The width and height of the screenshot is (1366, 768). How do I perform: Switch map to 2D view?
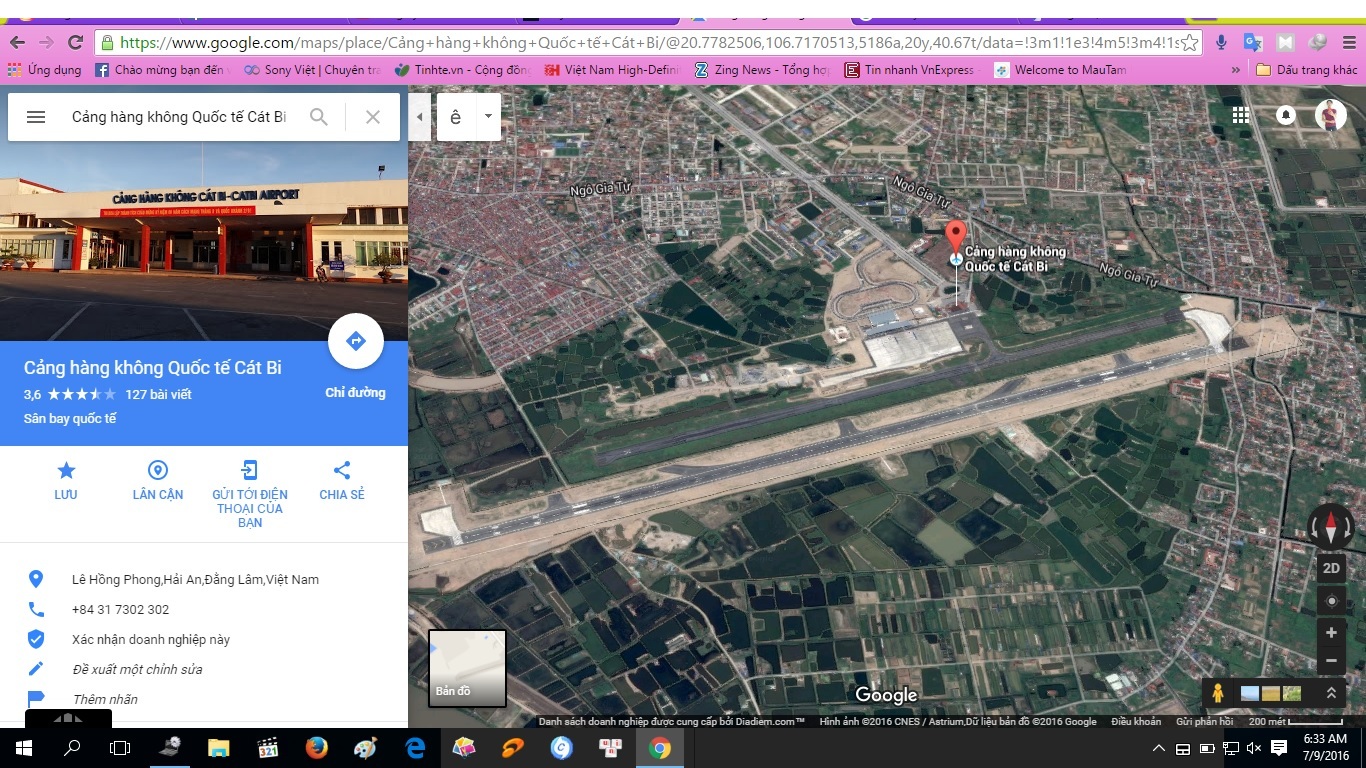[x=1331, y=568]
